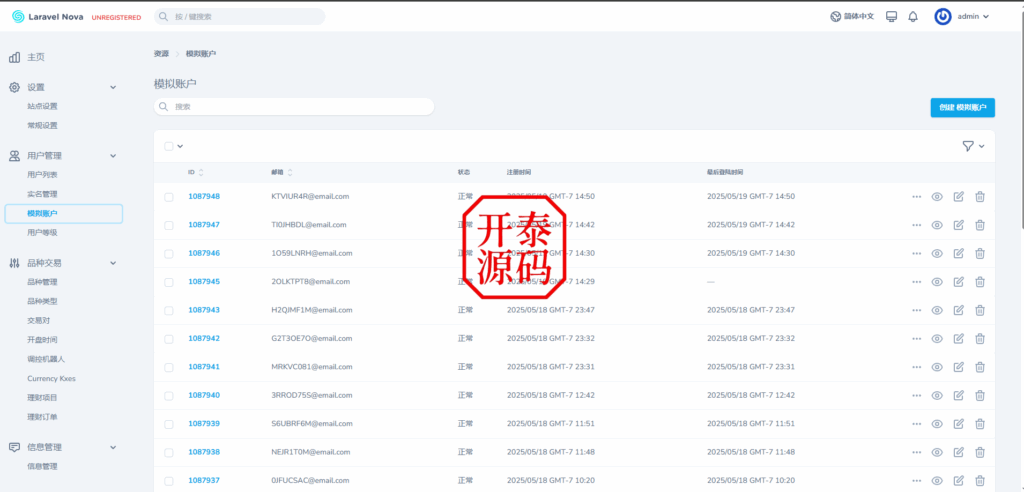Check the box for row 1087943
The width and height of the screenshot is (1024, 492).
(168, 310)
